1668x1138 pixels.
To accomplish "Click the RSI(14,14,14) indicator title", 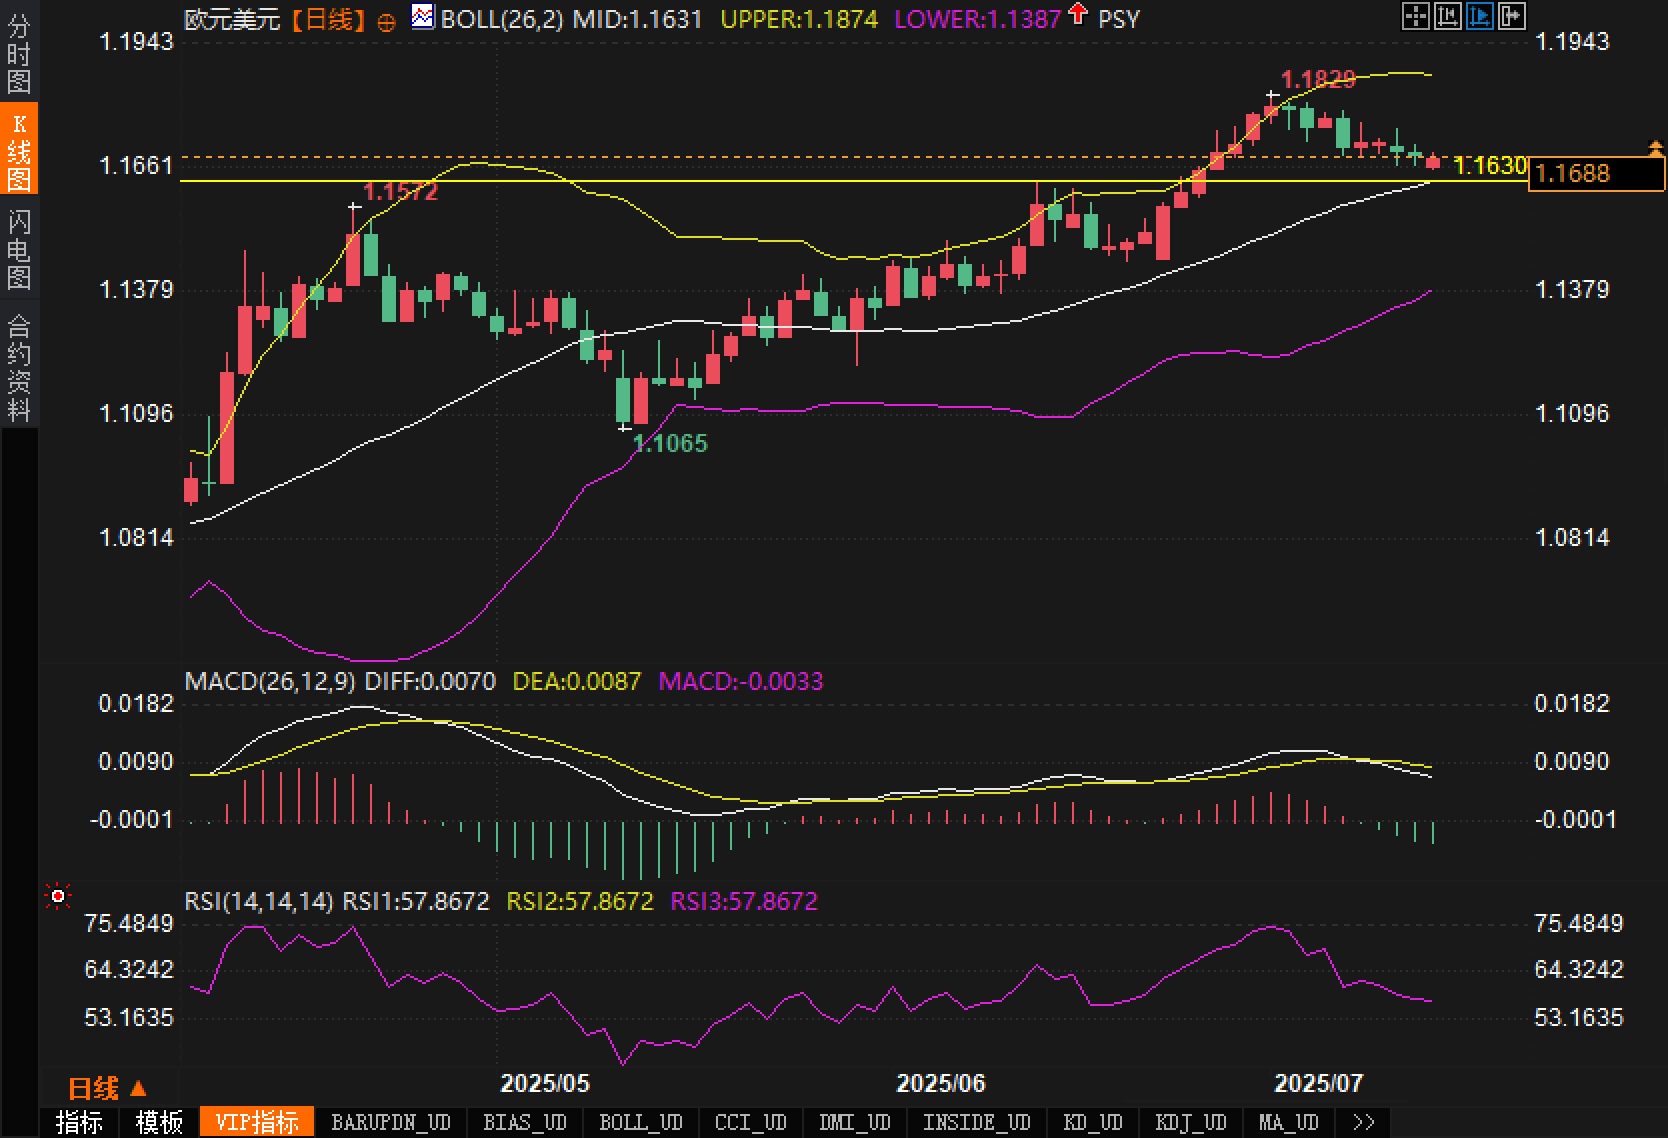I will (259, 902).
